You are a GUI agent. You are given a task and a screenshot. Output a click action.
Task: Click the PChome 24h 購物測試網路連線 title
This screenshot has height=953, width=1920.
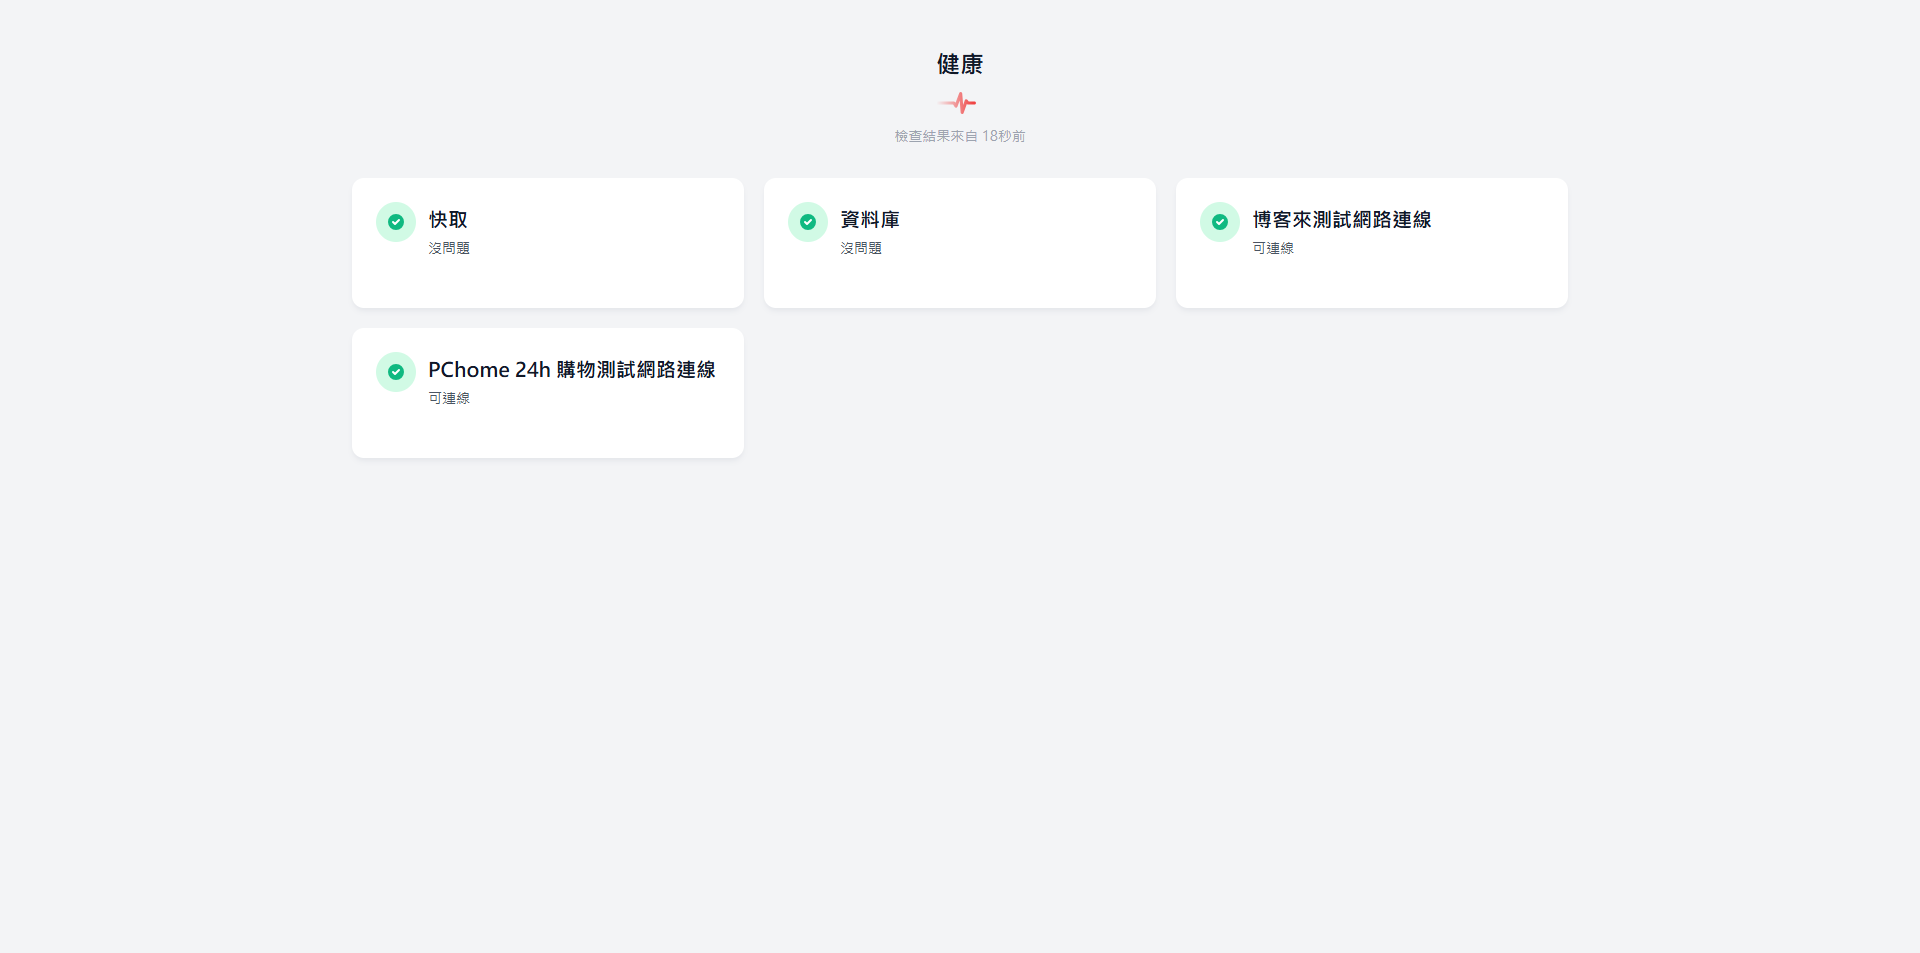point(572,370)
